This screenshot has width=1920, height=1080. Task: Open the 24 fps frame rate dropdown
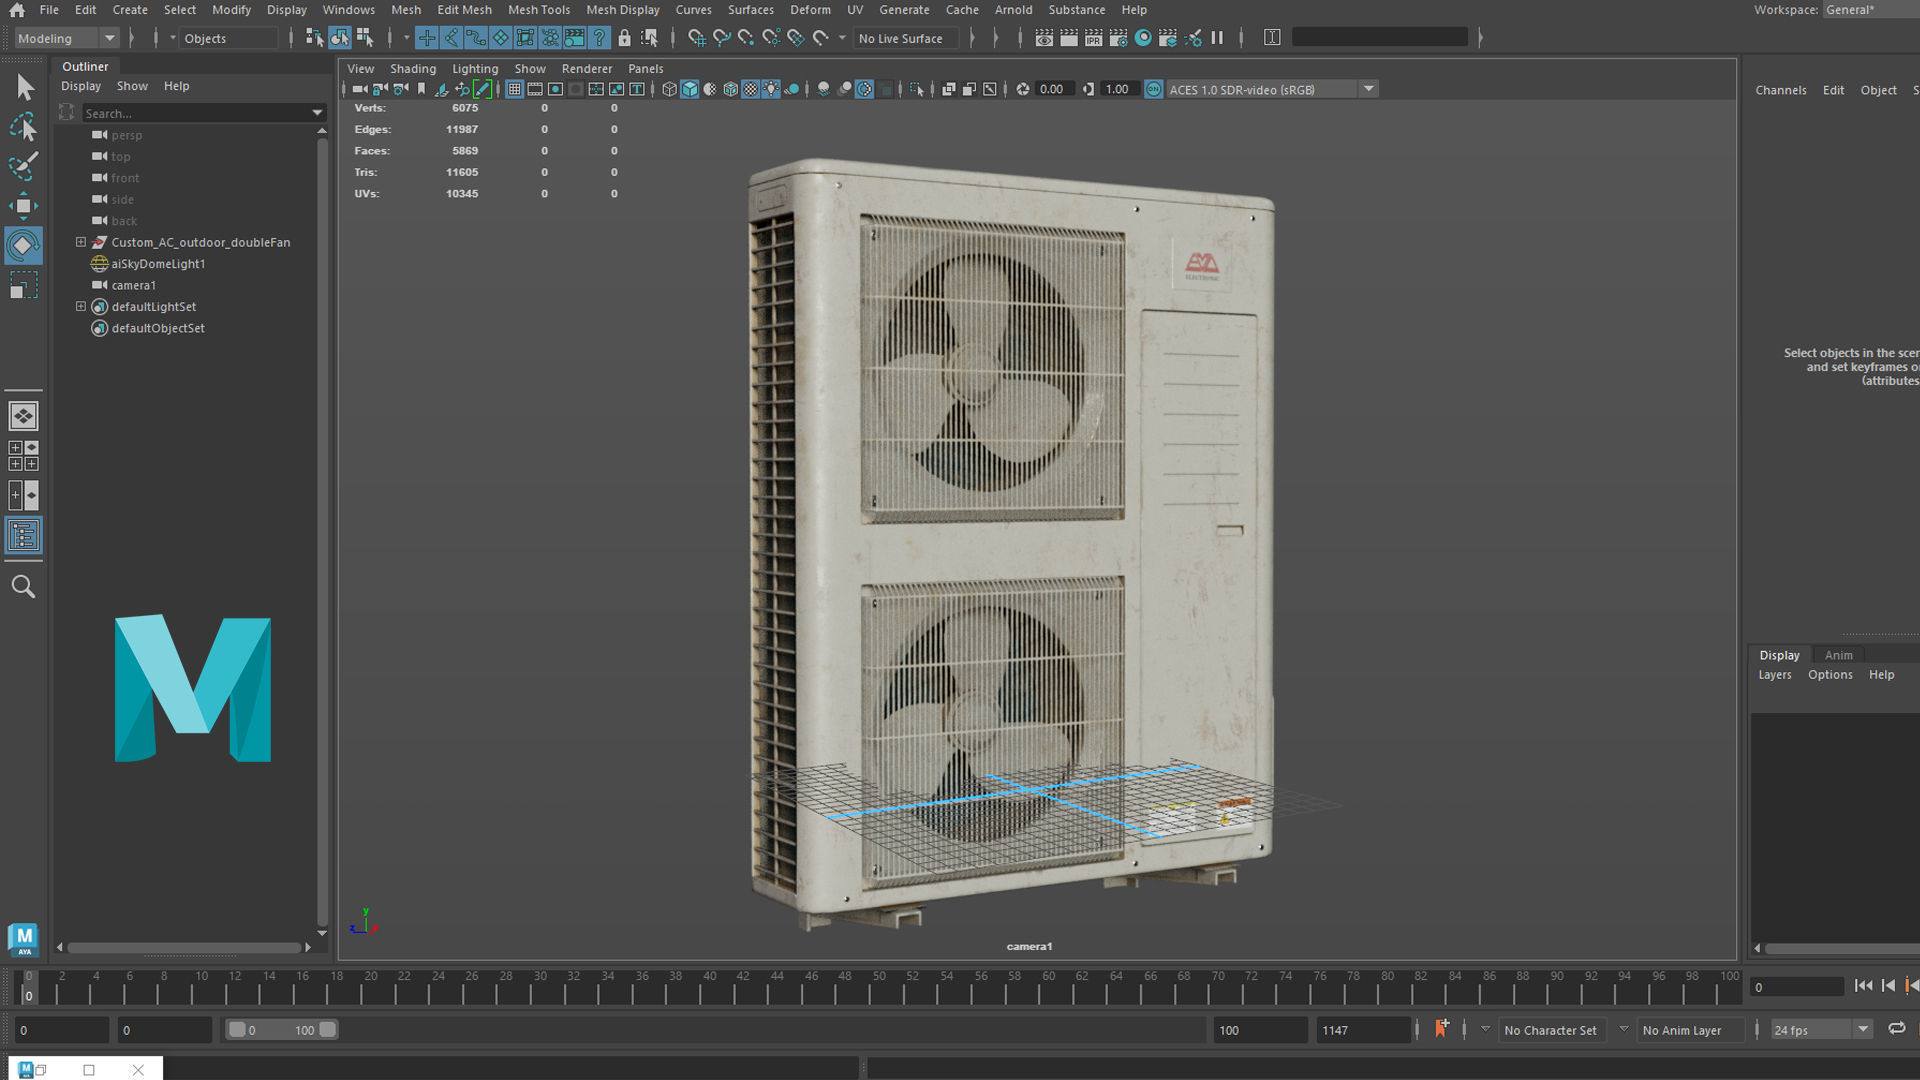1822,1029
